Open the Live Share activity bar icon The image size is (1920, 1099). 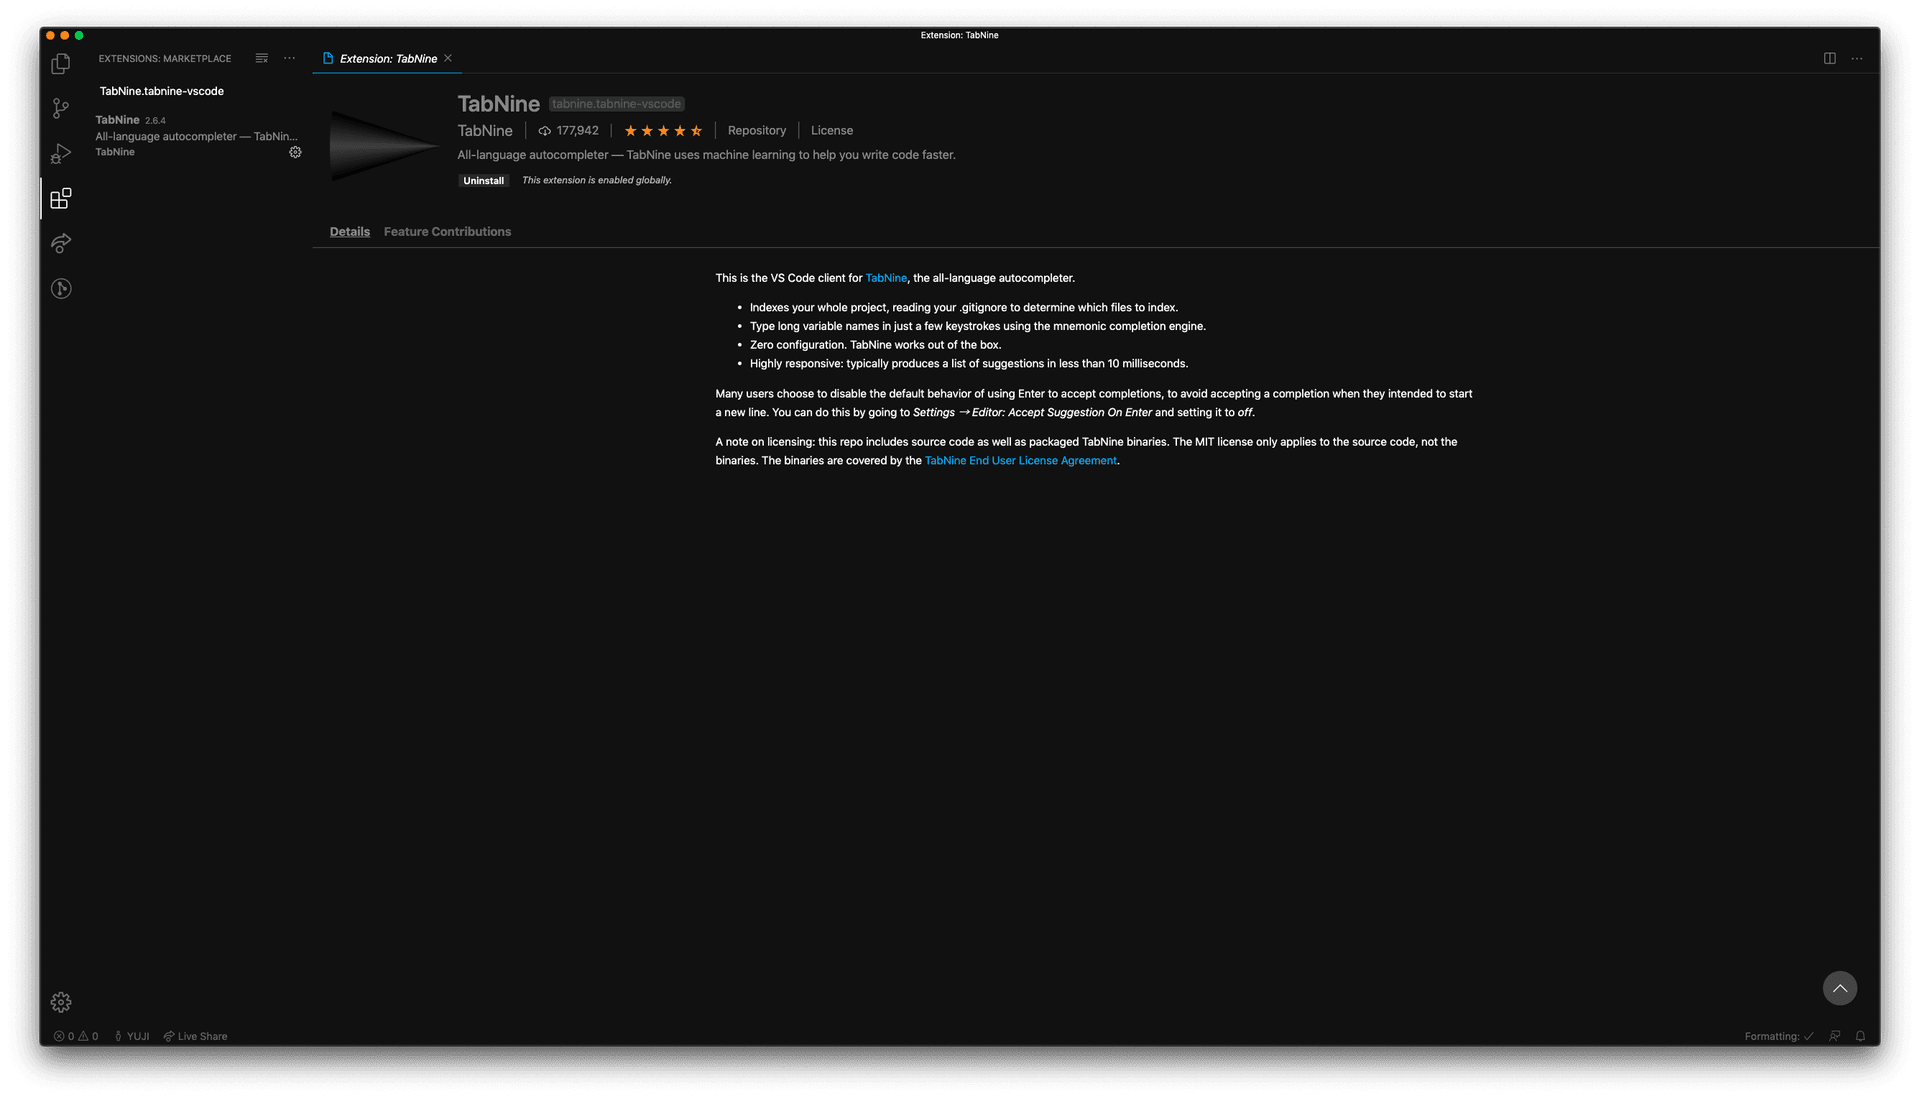click(61, 243)
